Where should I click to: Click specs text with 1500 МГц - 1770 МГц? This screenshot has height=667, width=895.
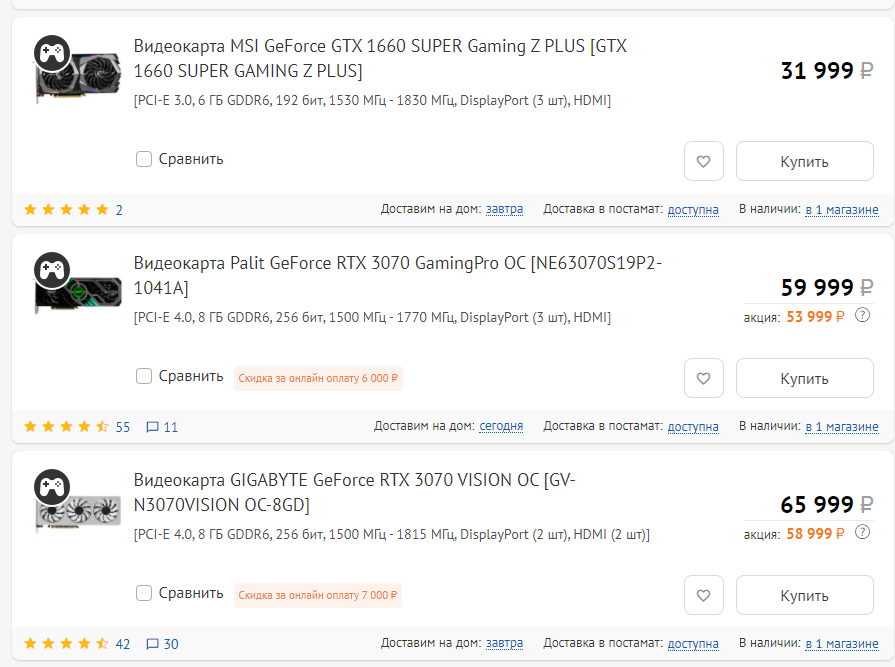pos(372,317)
